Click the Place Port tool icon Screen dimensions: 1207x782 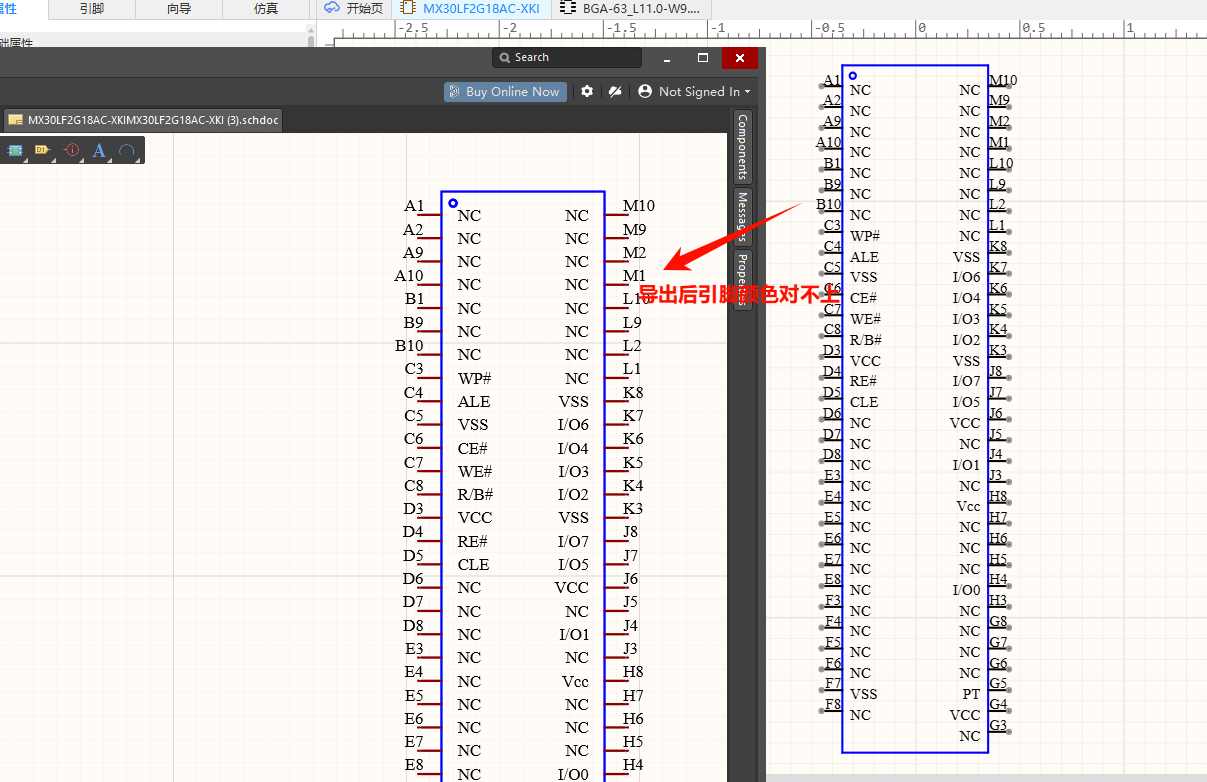point(43,150)
